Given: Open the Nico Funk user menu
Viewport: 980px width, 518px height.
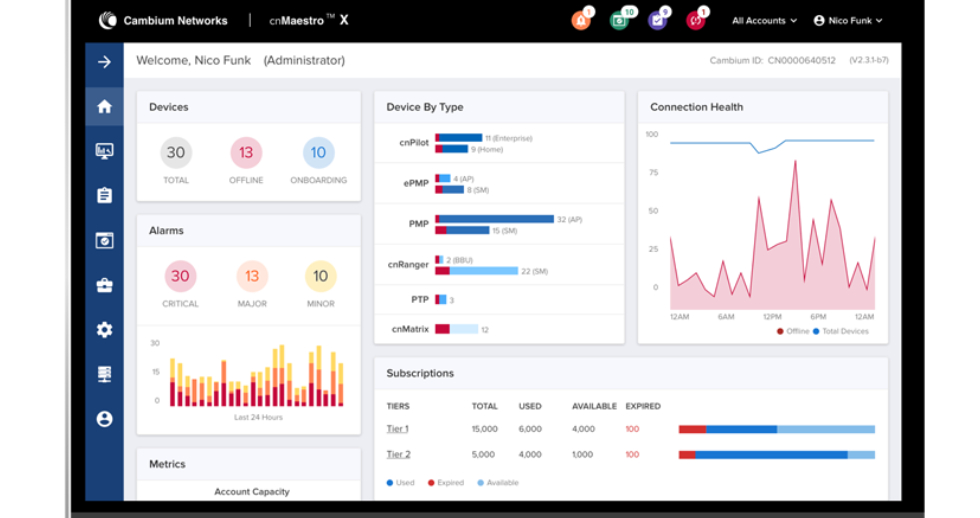Looking at the screenshot, I should (x=848, y=21).
